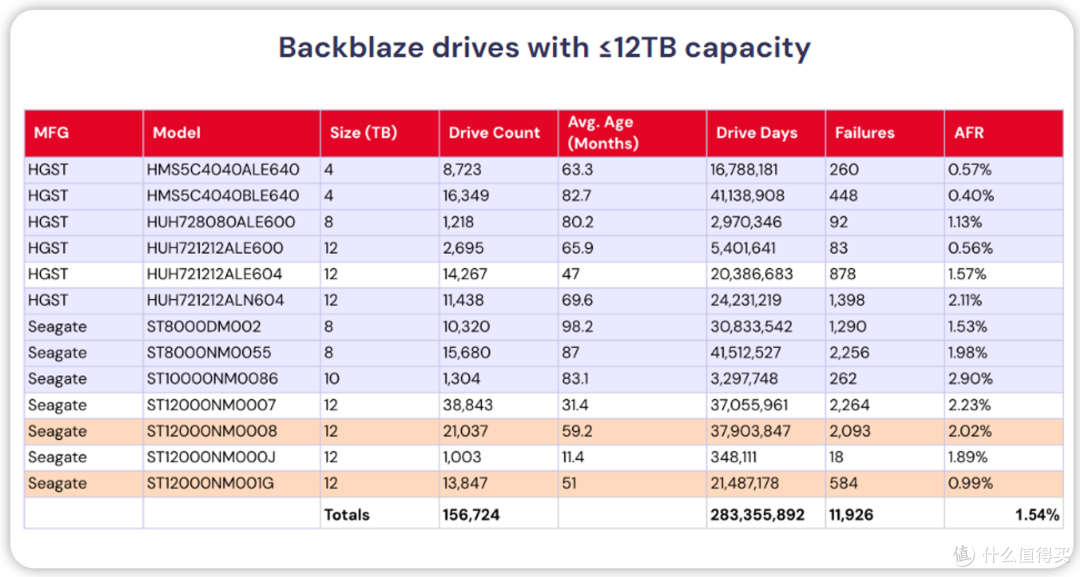The height and width of the screenshot is (577, 1080).
Task: Click AFR value 0.99%
Action: [970, 483]
